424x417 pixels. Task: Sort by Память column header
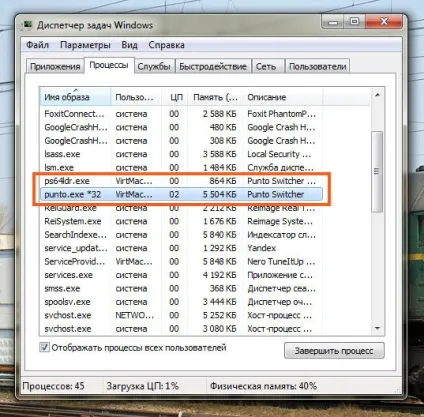(x=215, y=97)
